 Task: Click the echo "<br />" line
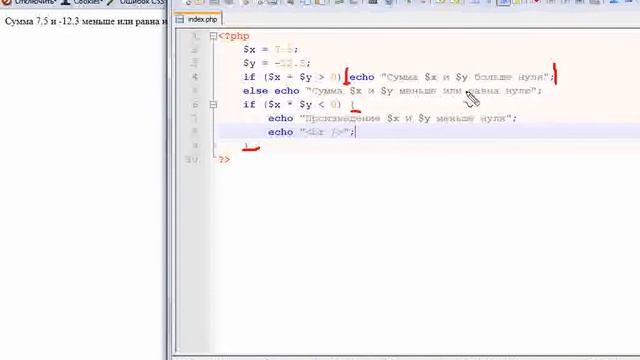[311, 132]
